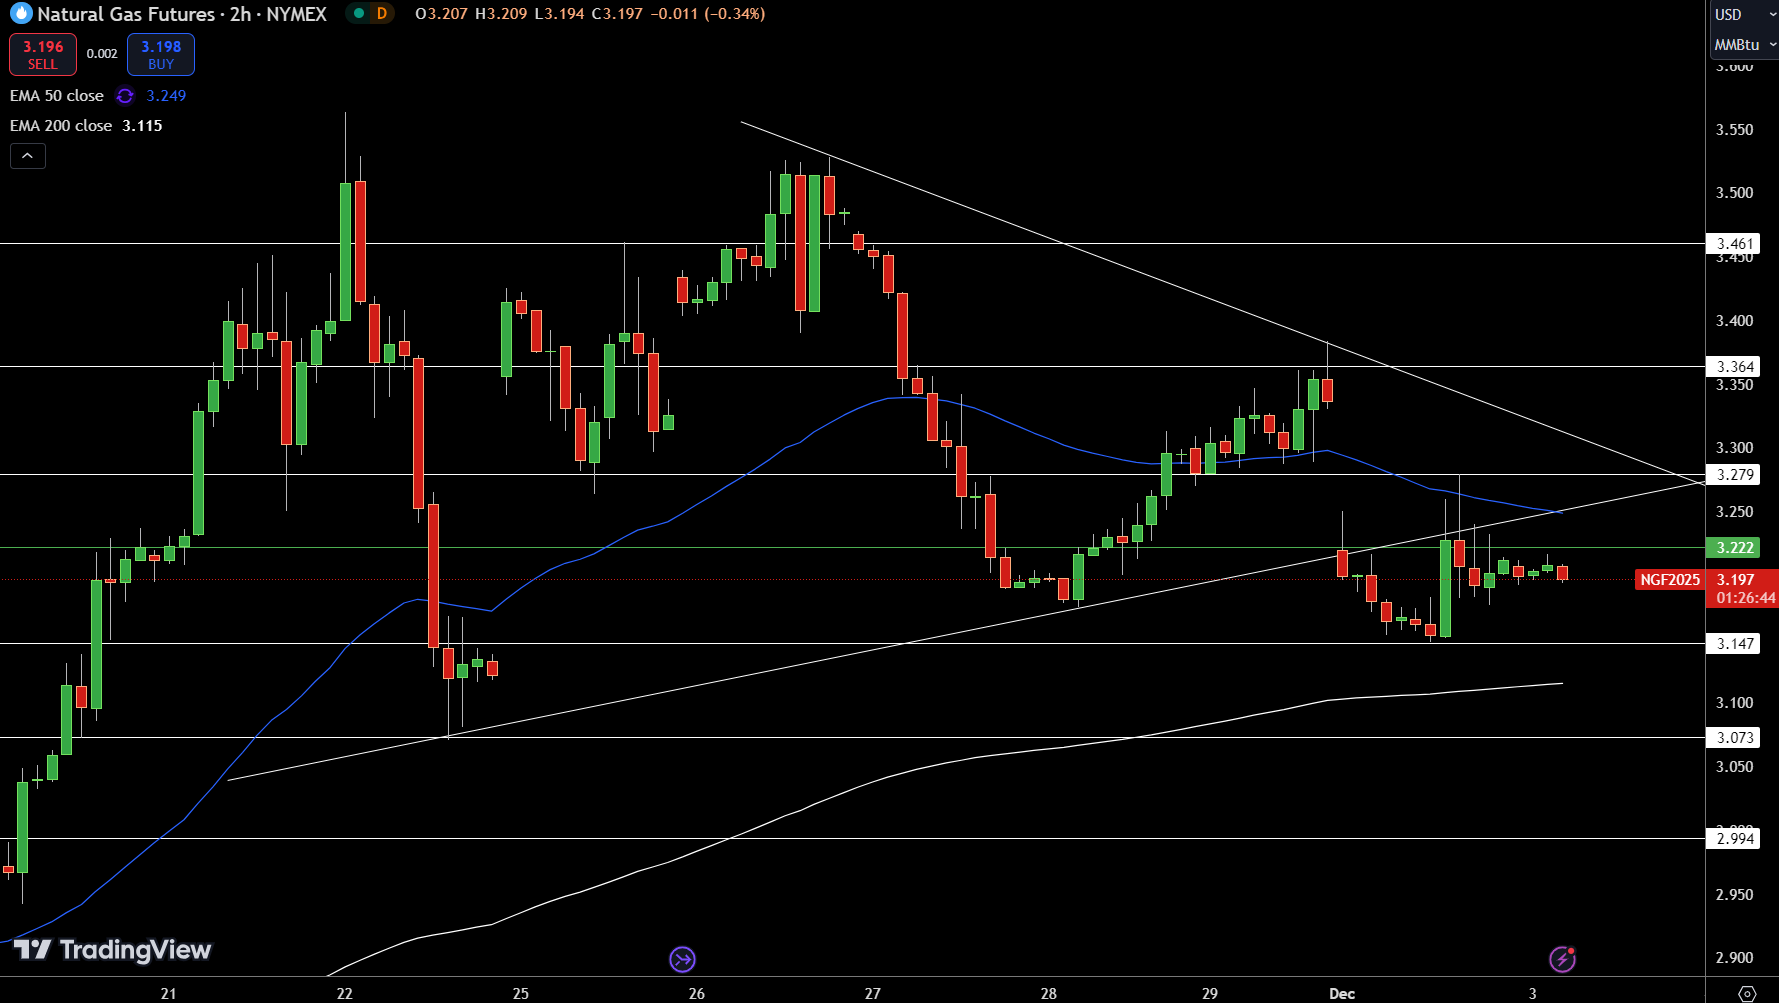Click the 3.115 EMA 200 value
This screenshot has height=1003, width=1779.
tap(142, 126)
